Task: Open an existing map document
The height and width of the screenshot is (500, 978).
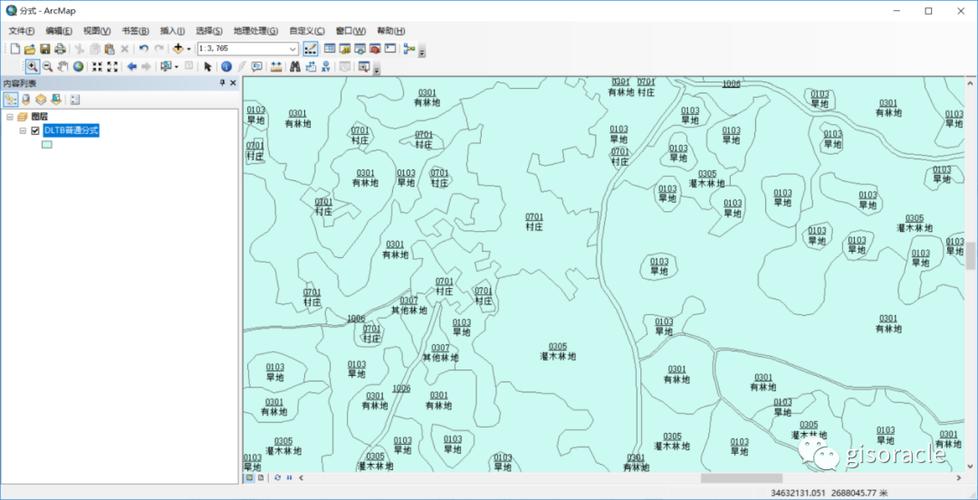Action: pyautogui.click(x=30, y=49)
